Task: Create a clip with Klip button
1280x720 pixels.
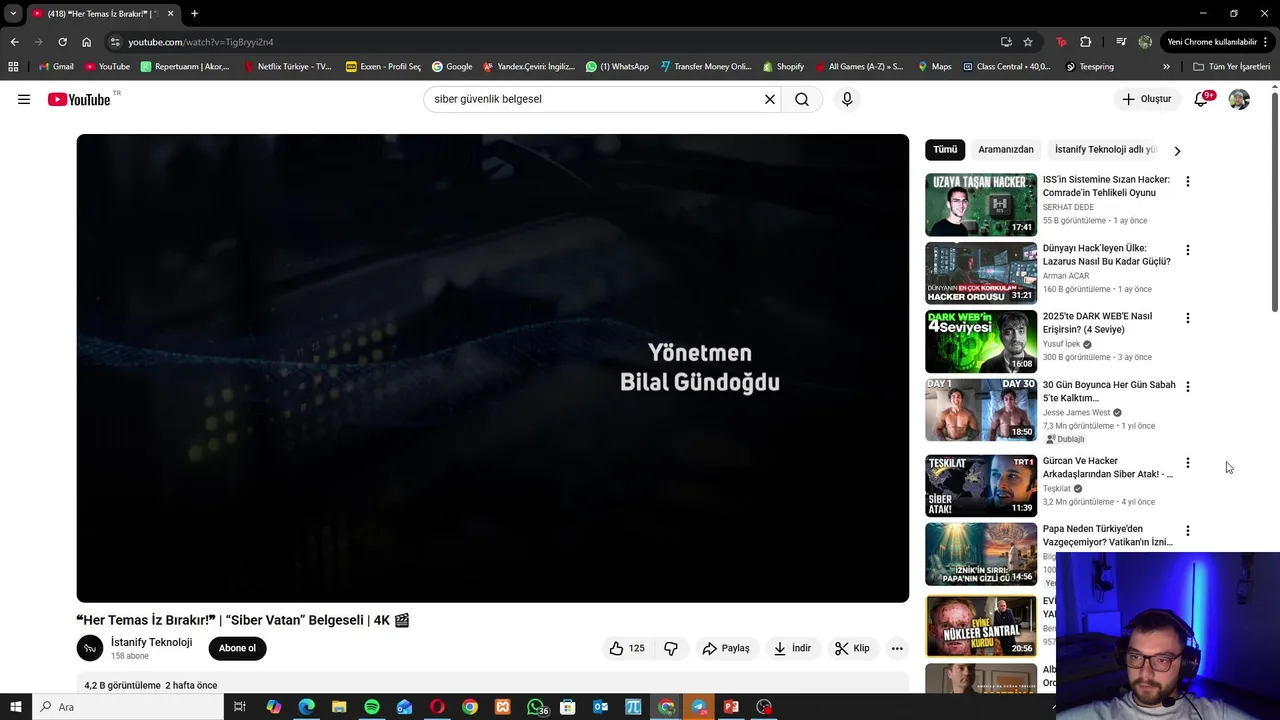Action: tap(852, 648)
